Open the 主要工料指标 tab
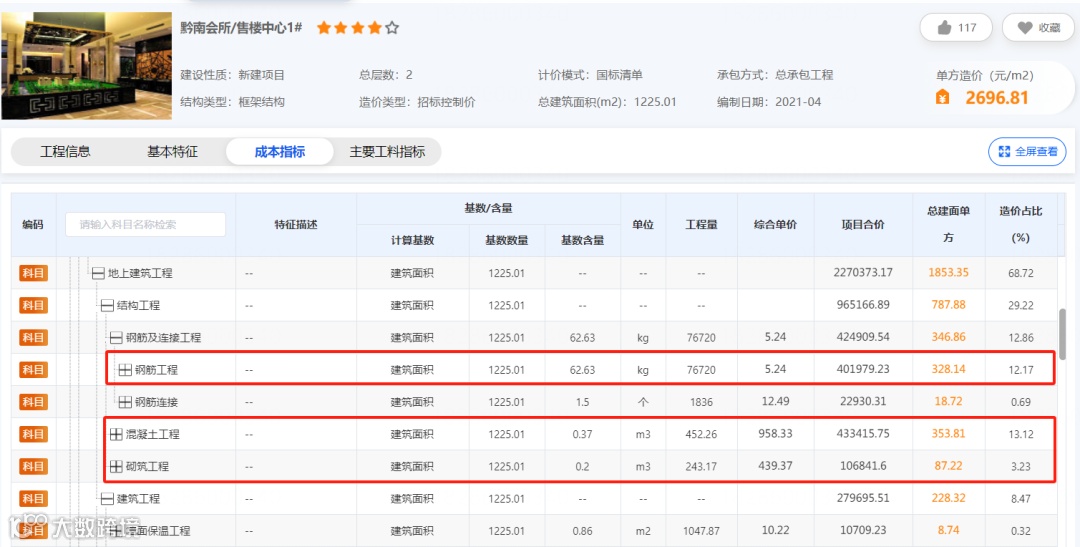1080x547 pixels. (x=387, y=152)
